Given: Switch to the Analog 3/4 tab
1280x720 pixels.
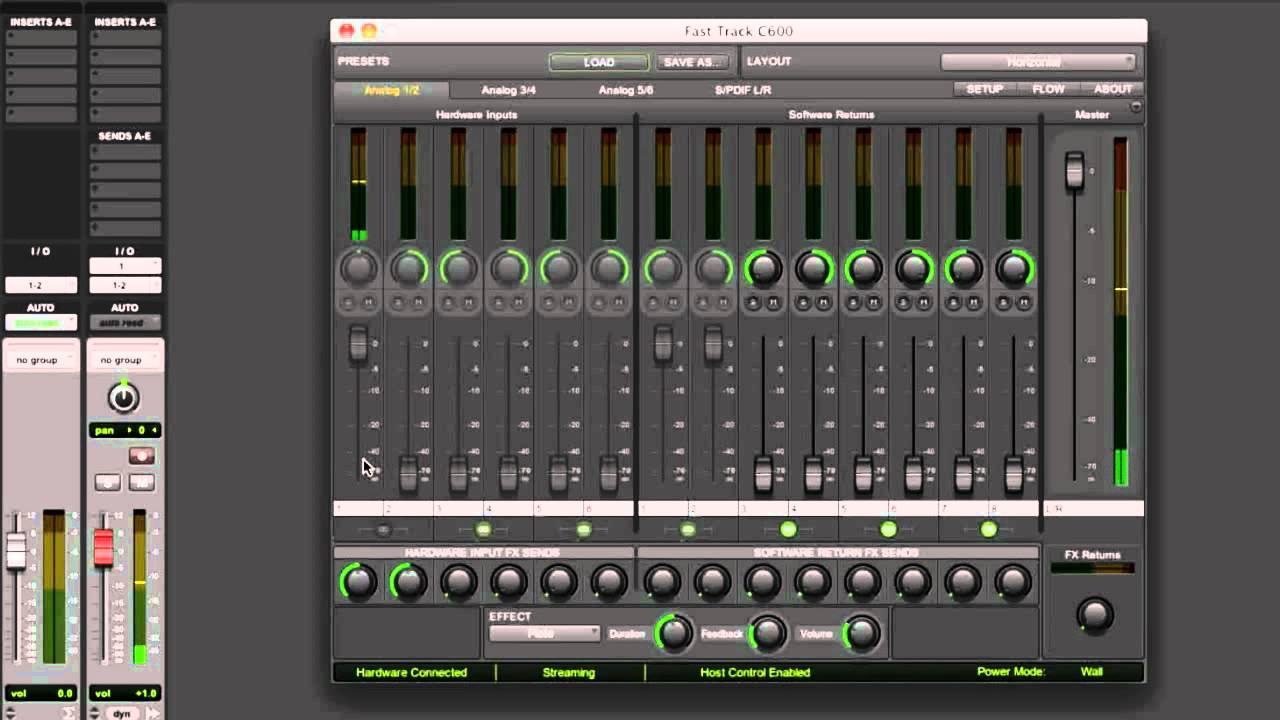Looking at the screenshot, I should pos(508,90).
